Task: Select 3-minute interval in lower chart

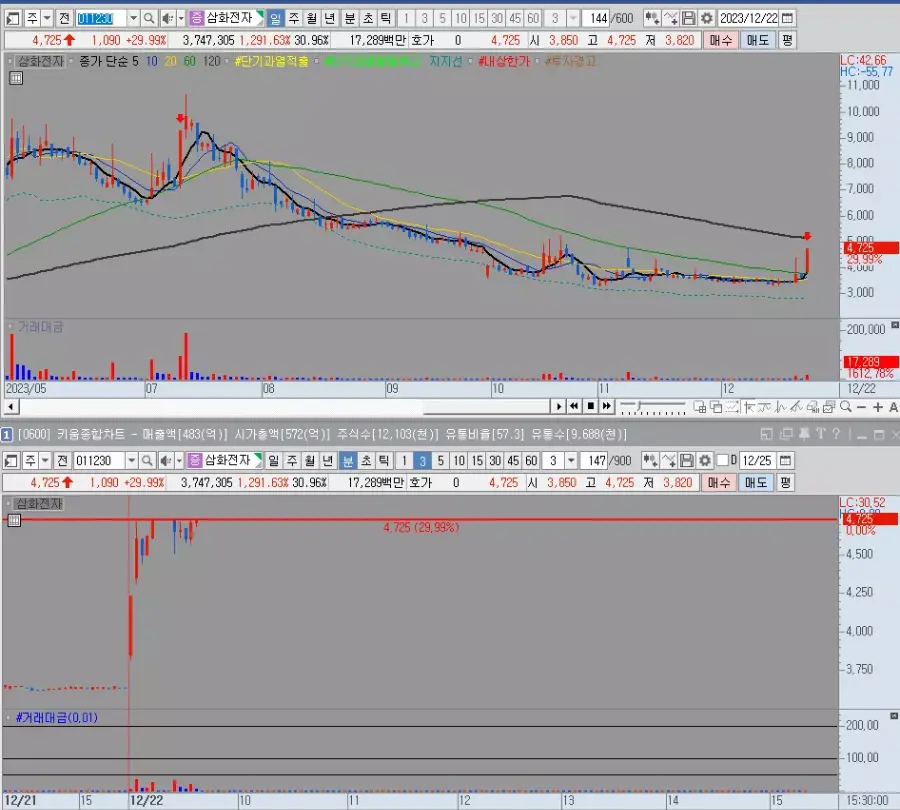Action: pyautogui.click(x=422, y=460)
